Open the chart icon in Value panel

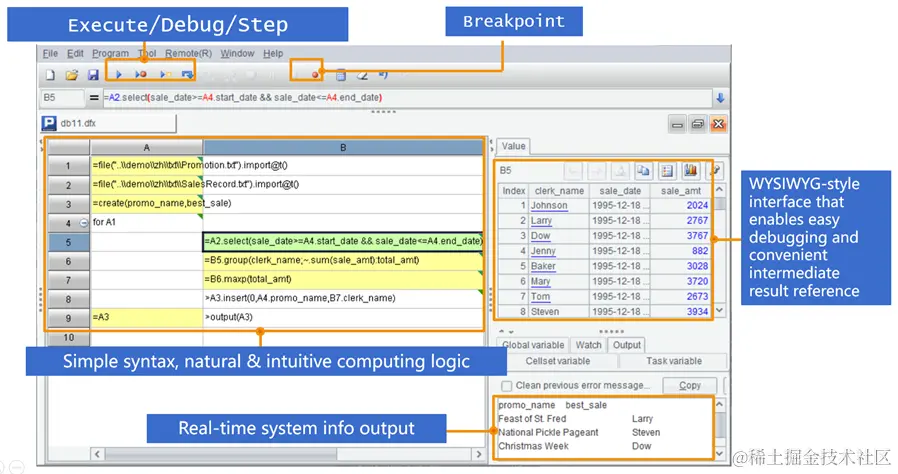click(x=690, y=170)
